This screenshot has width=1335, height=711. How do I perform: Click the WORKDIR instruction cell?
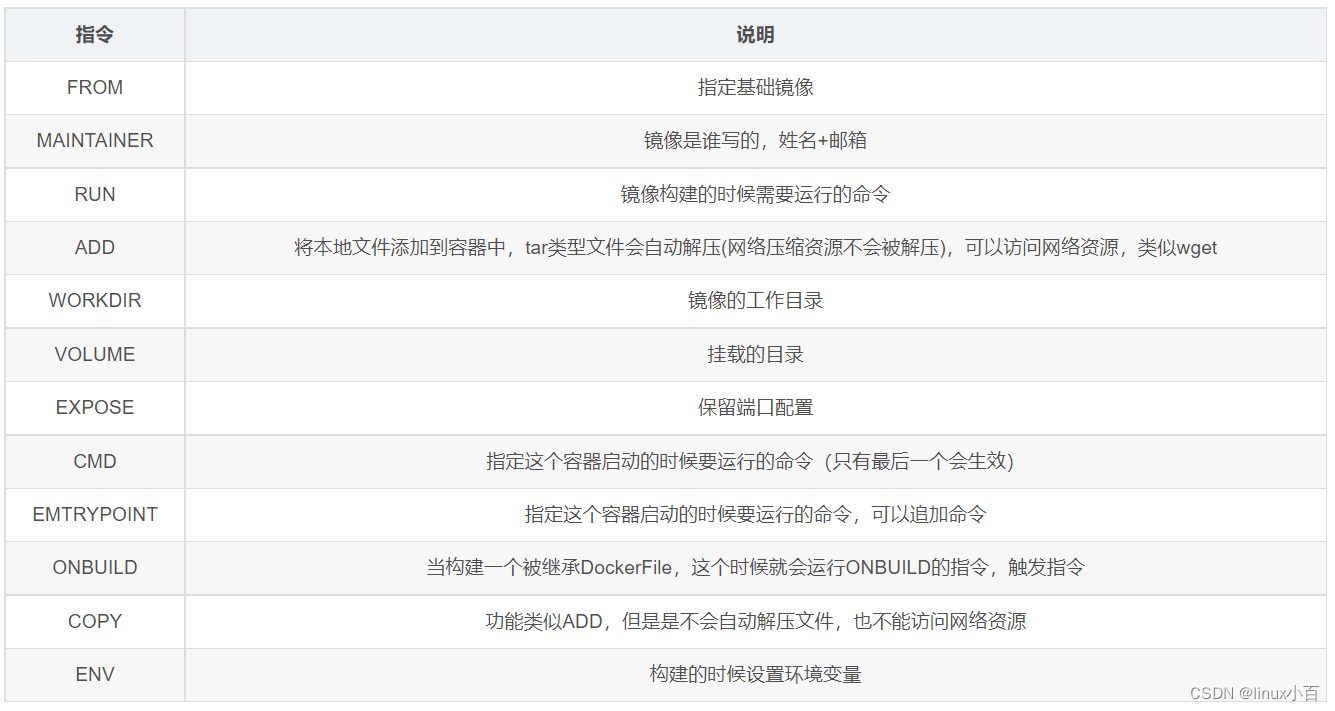96,301
